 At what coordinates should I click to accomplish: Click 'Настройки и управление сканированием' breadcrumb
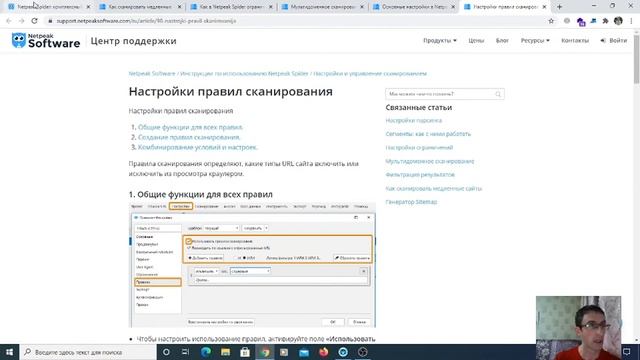pyautogui.click(x=370, y=73)
